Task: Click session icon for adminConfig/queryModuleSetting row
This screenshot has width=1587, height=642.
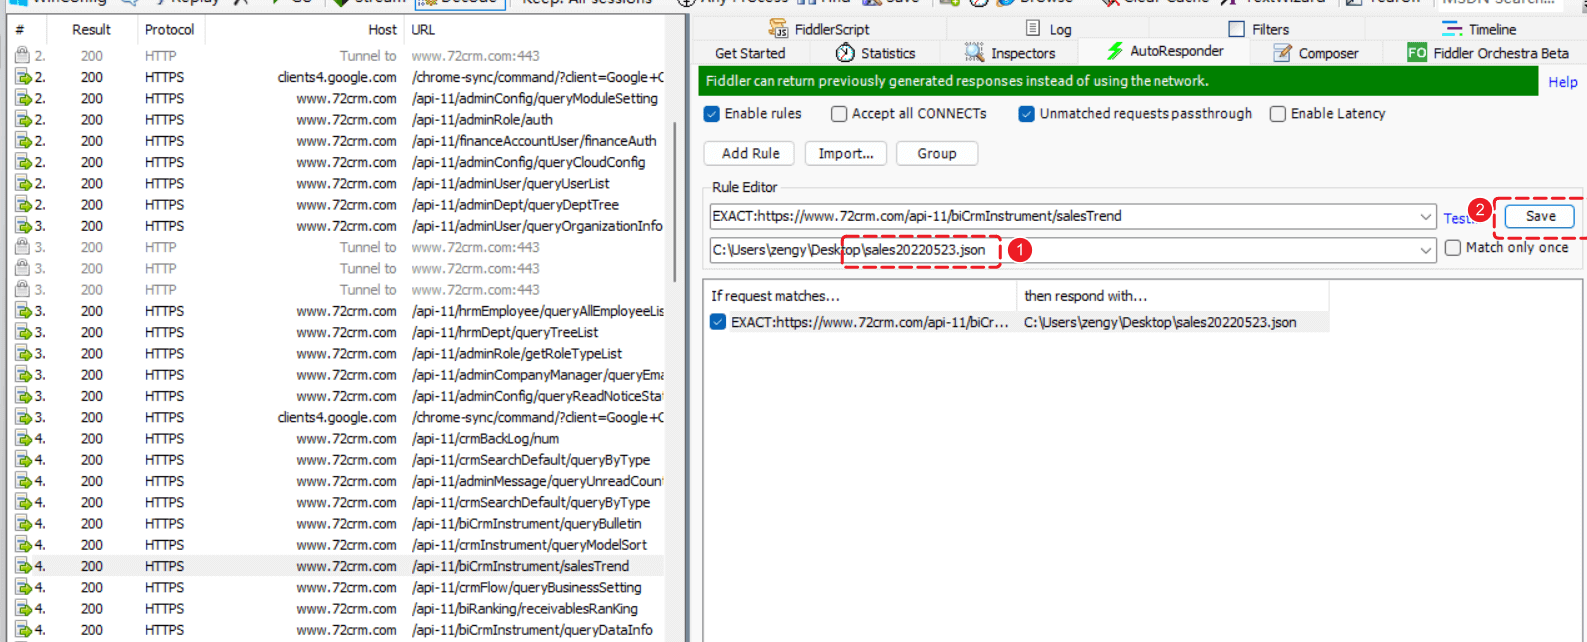Action: (23, 98)
